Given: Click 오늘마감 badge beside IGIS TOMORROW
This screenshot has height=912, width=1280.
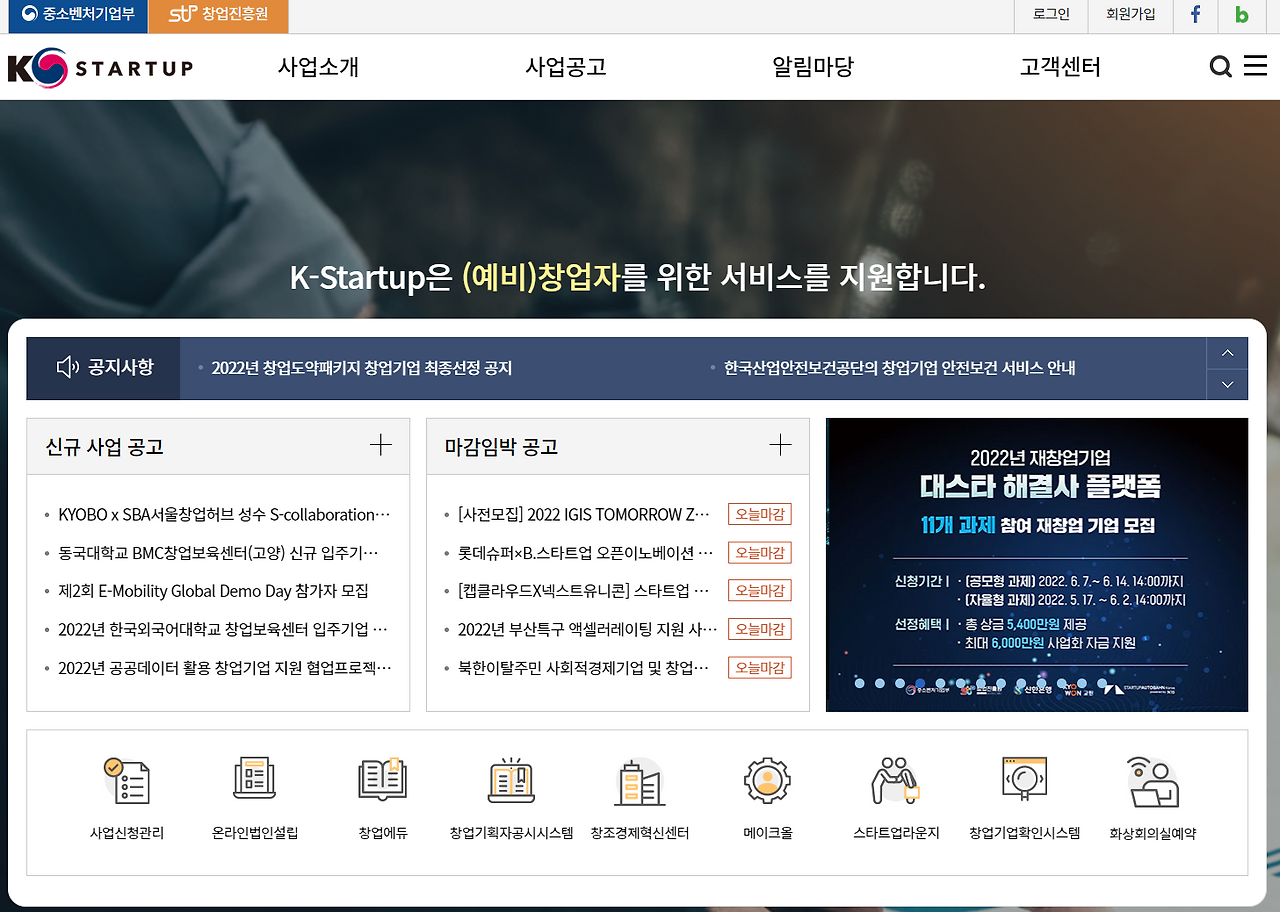Looking at the screenshot, I should click(x=759, y=515).
